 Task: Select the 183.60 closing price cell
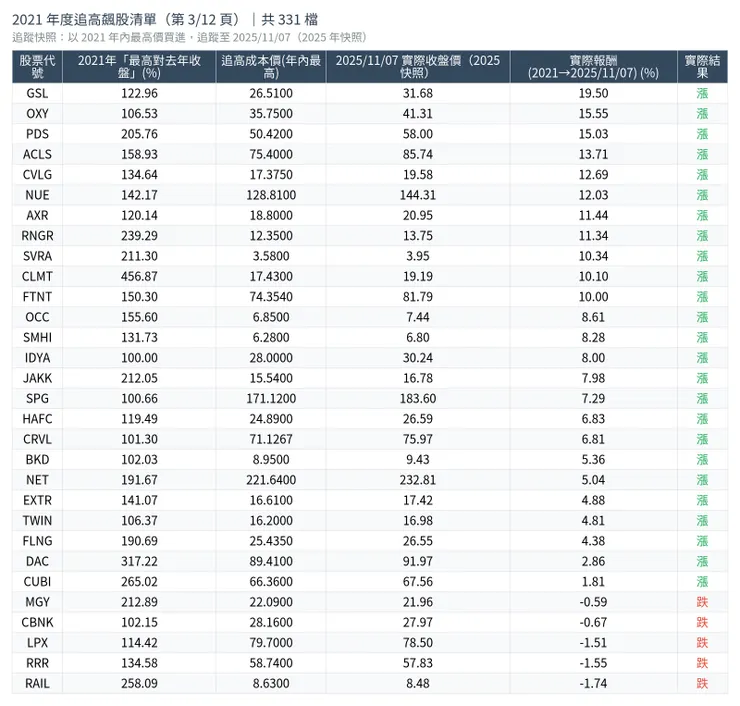click(417, 399)
